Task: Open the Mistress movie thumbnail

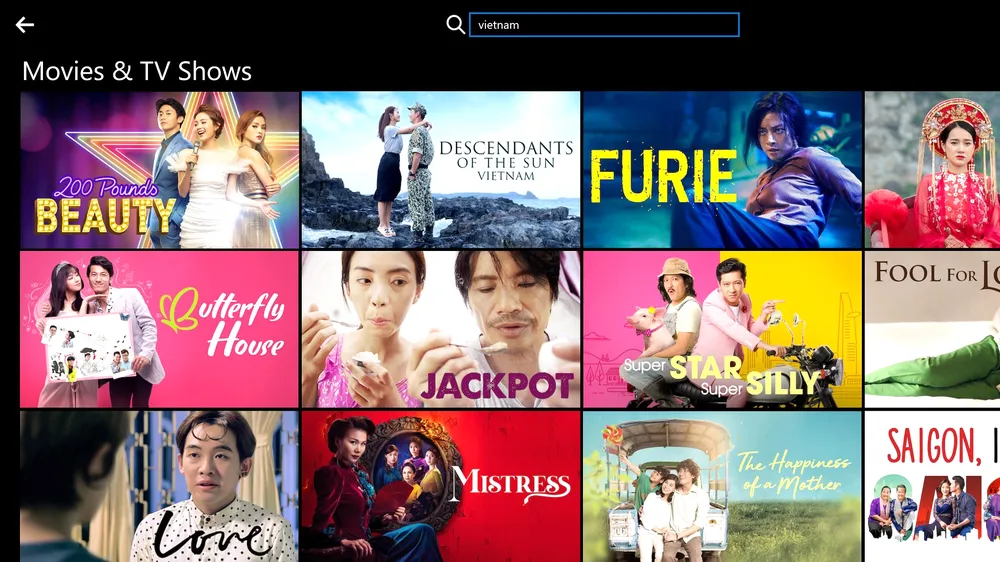Action: (441, 487)
